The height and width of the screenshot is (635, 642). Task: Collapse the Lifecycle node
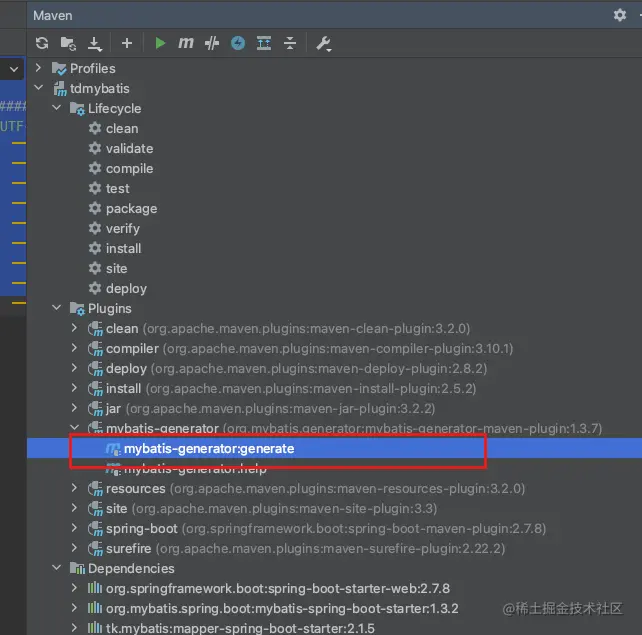click(x=57, y=107)
